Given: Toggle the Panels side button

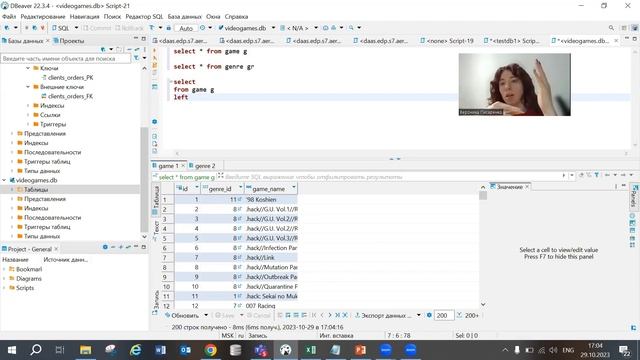Looking at the screenshot, I should 633,196.
